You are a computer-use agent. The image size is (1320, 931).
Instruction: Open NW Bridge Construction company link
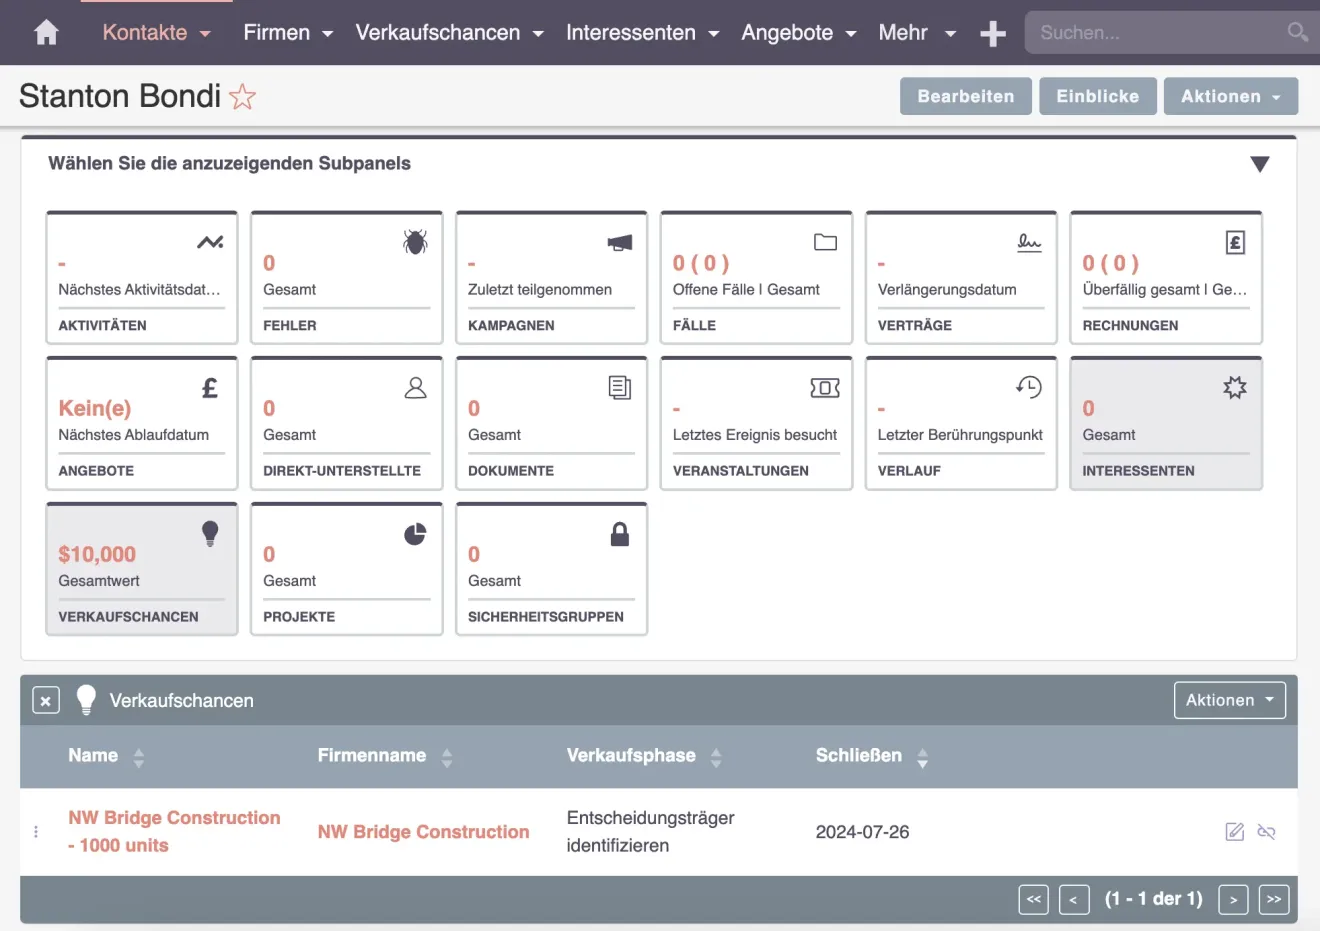pos(423,832)
